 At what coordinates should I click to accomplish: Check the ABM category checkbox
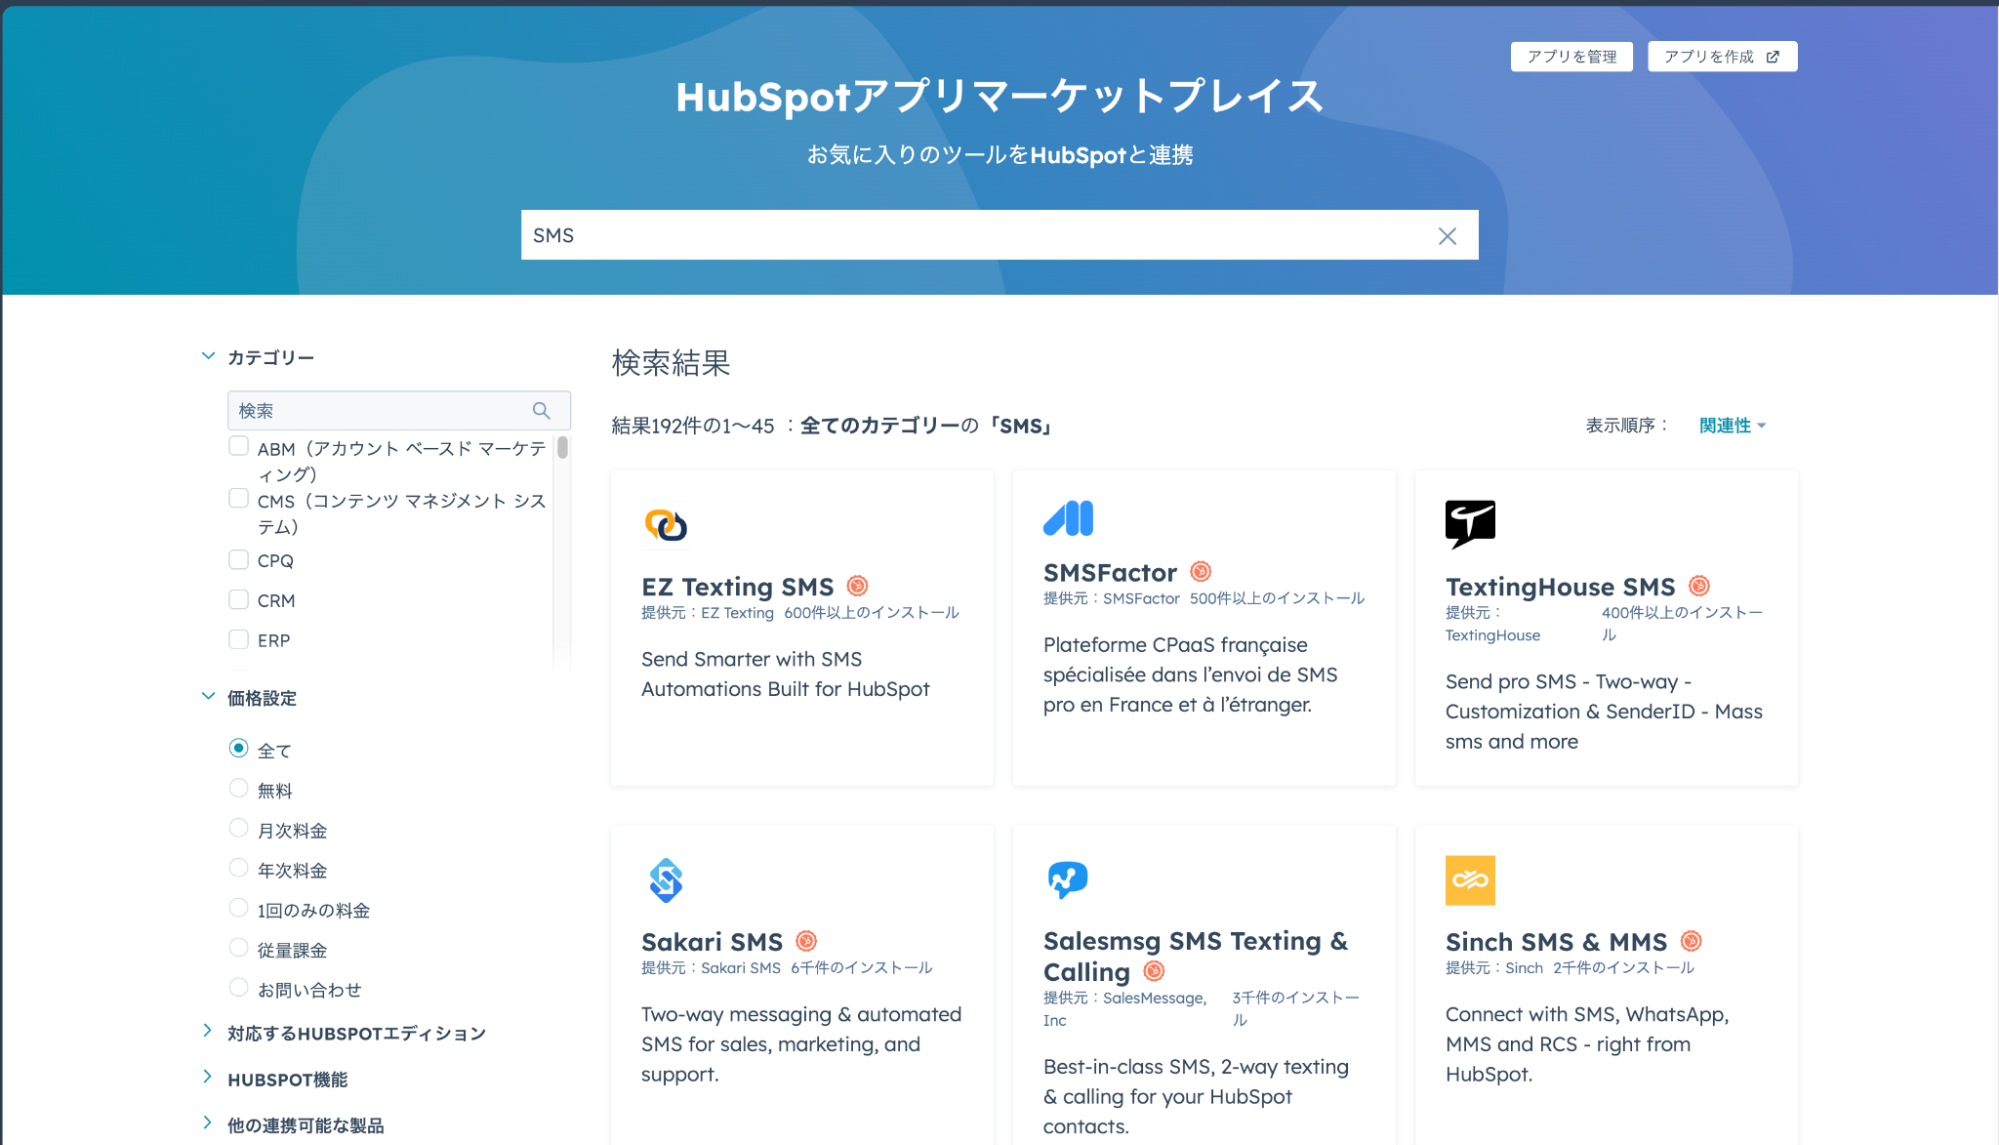[x=238, y=446]
